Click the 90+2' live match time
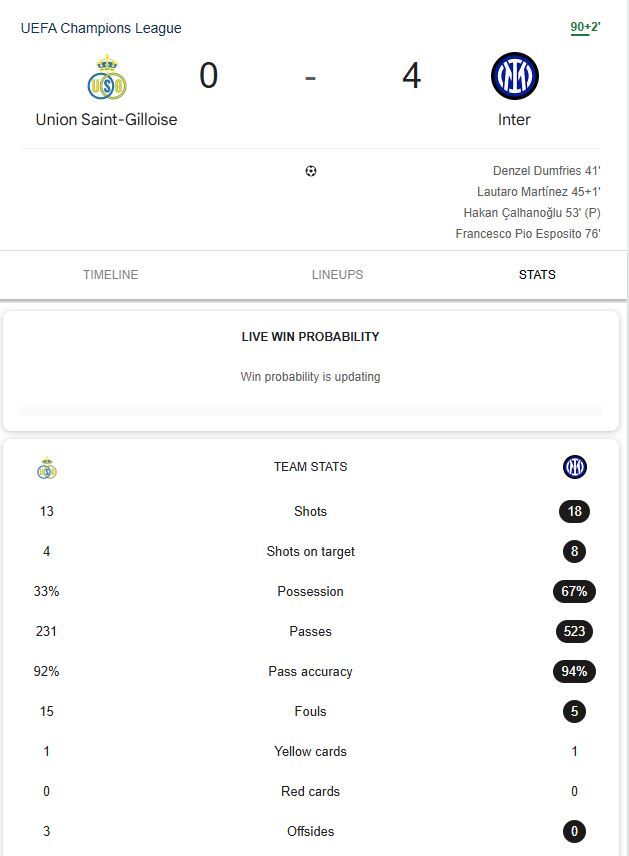Screen dimensions: 629x856 [x=585, y=27]
